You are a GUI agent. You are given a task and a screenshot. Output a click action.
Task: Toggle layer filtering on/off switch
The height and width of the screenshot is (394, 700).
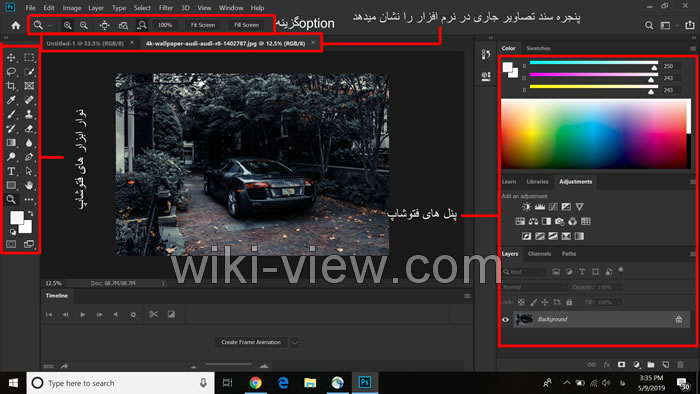tap(621, 270)
